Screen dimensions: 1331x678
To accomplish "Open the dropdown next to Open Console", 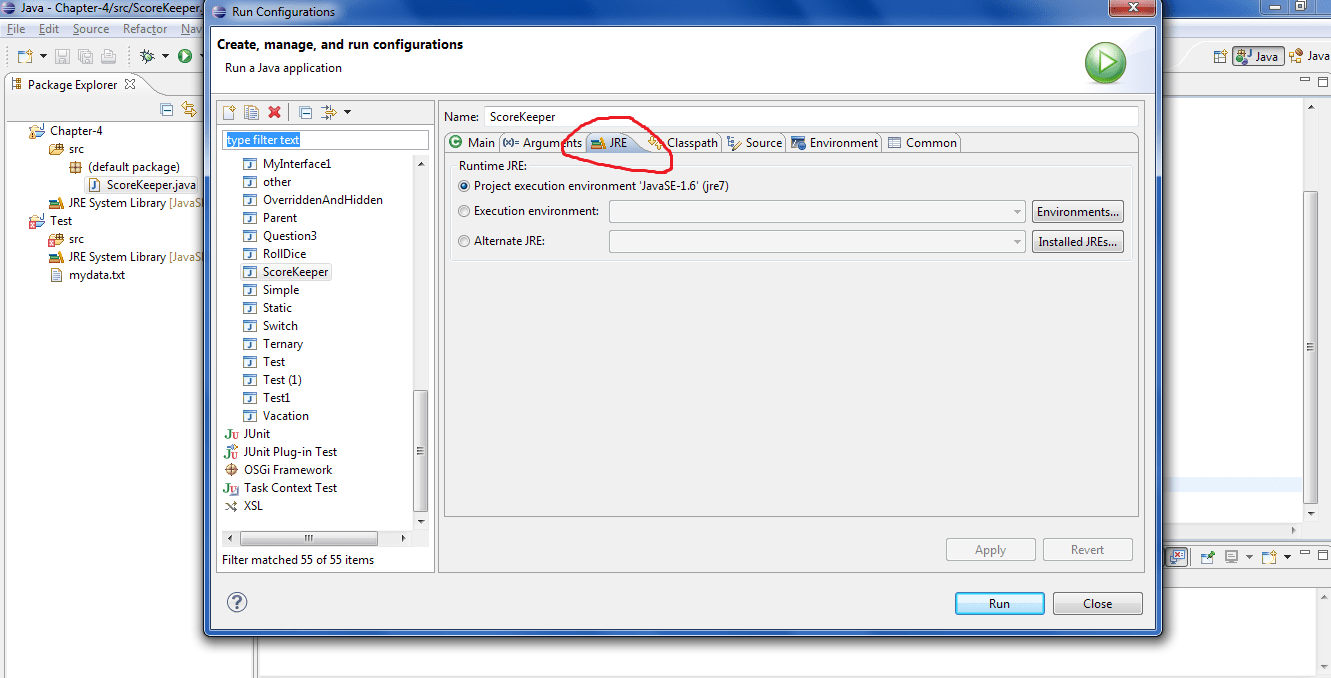I will tap(1287, 556).
